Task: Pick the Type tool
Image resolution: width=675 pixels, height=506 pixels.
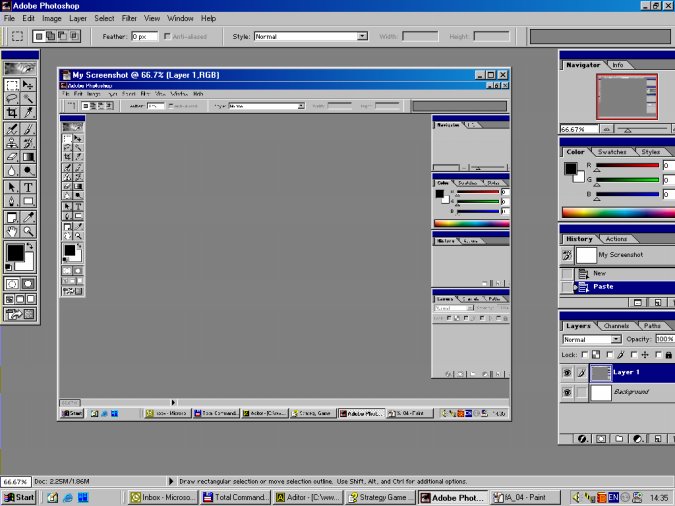Action: point(28,186)
